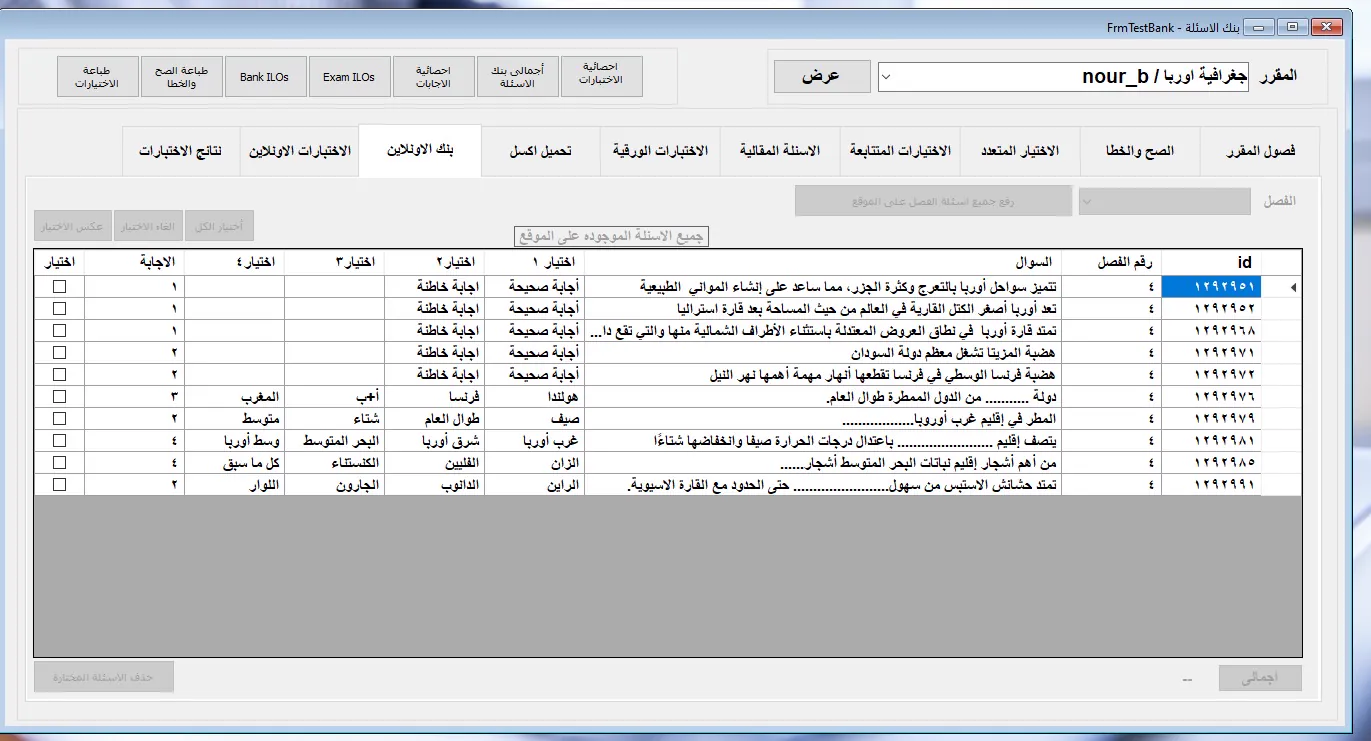Select the checkbox in row ١٢٩٢٩٦٨

pos(59,330)
